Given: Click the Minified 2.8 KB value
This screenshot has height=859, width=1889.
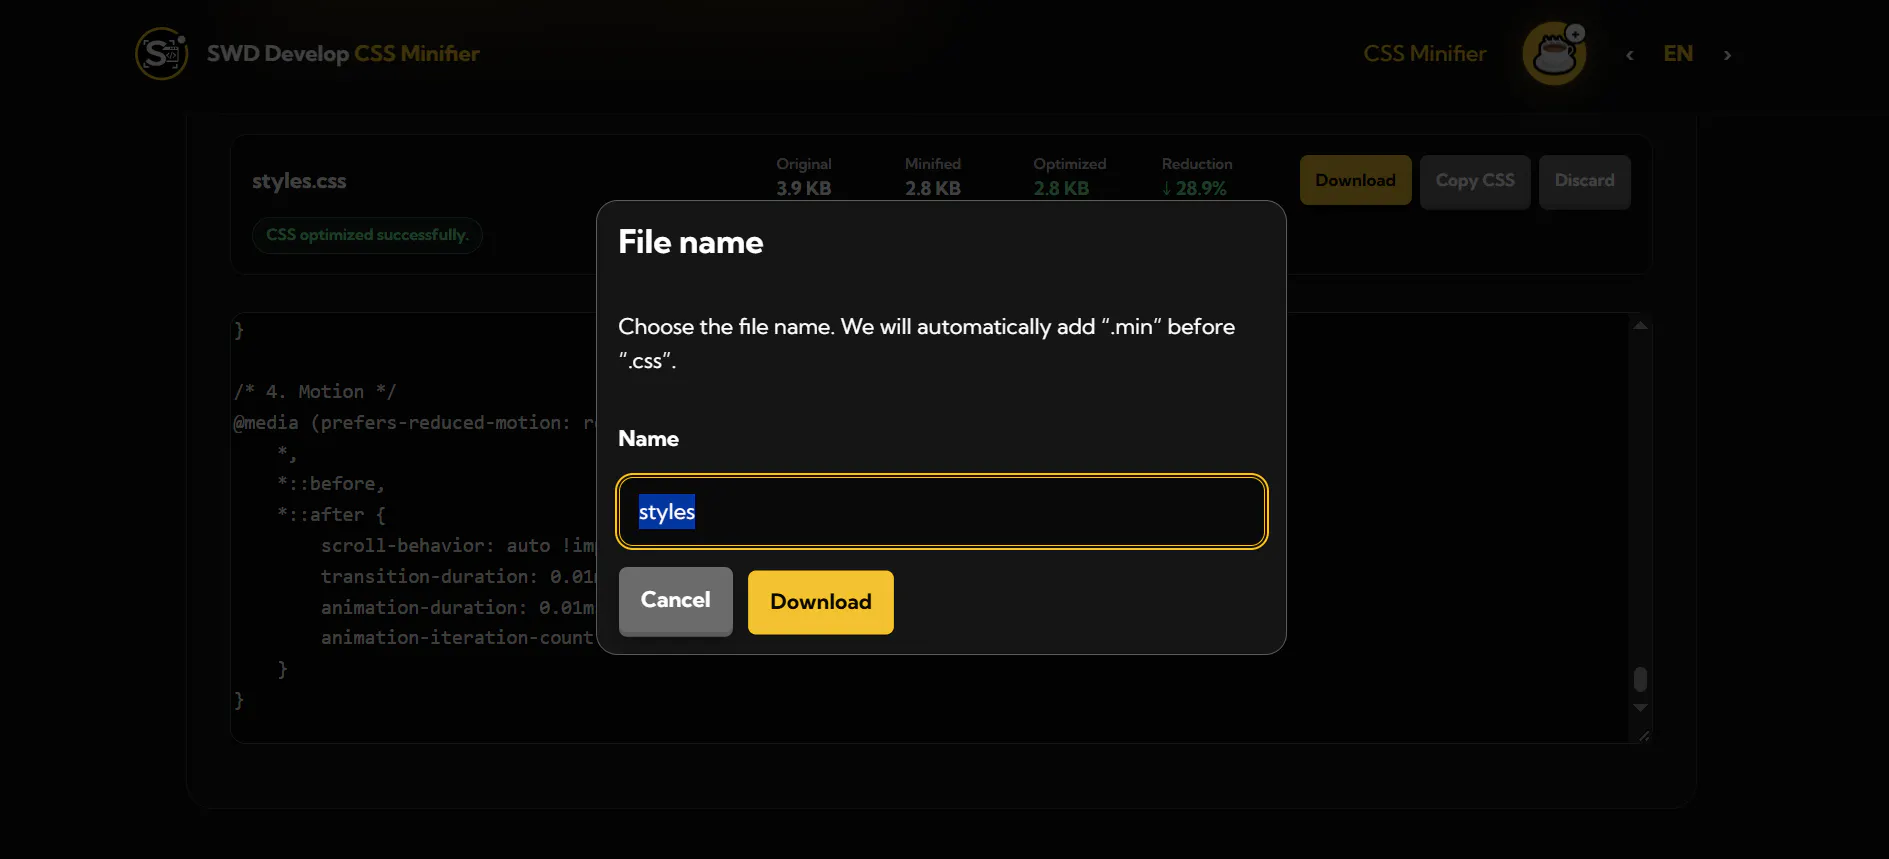Looking at the screenshot, I should click(x=933, y=189).
